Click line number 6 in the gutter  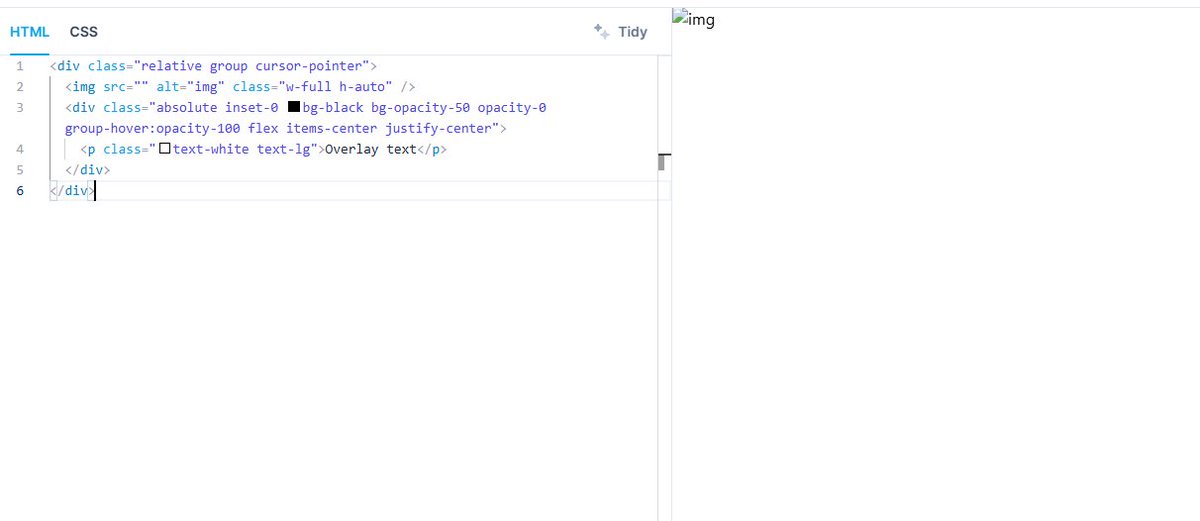(19, 191)
